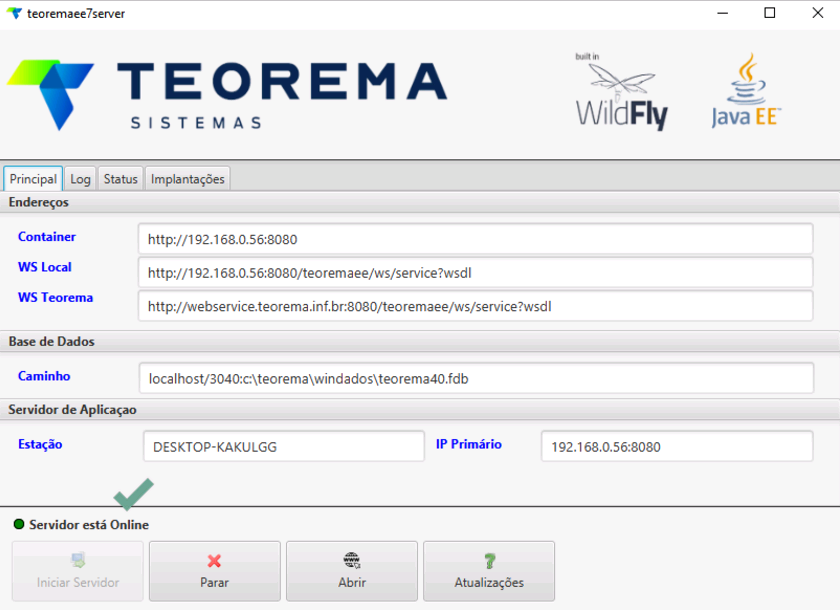
Task: Click the Container label
Action: (x=47, y=237)
